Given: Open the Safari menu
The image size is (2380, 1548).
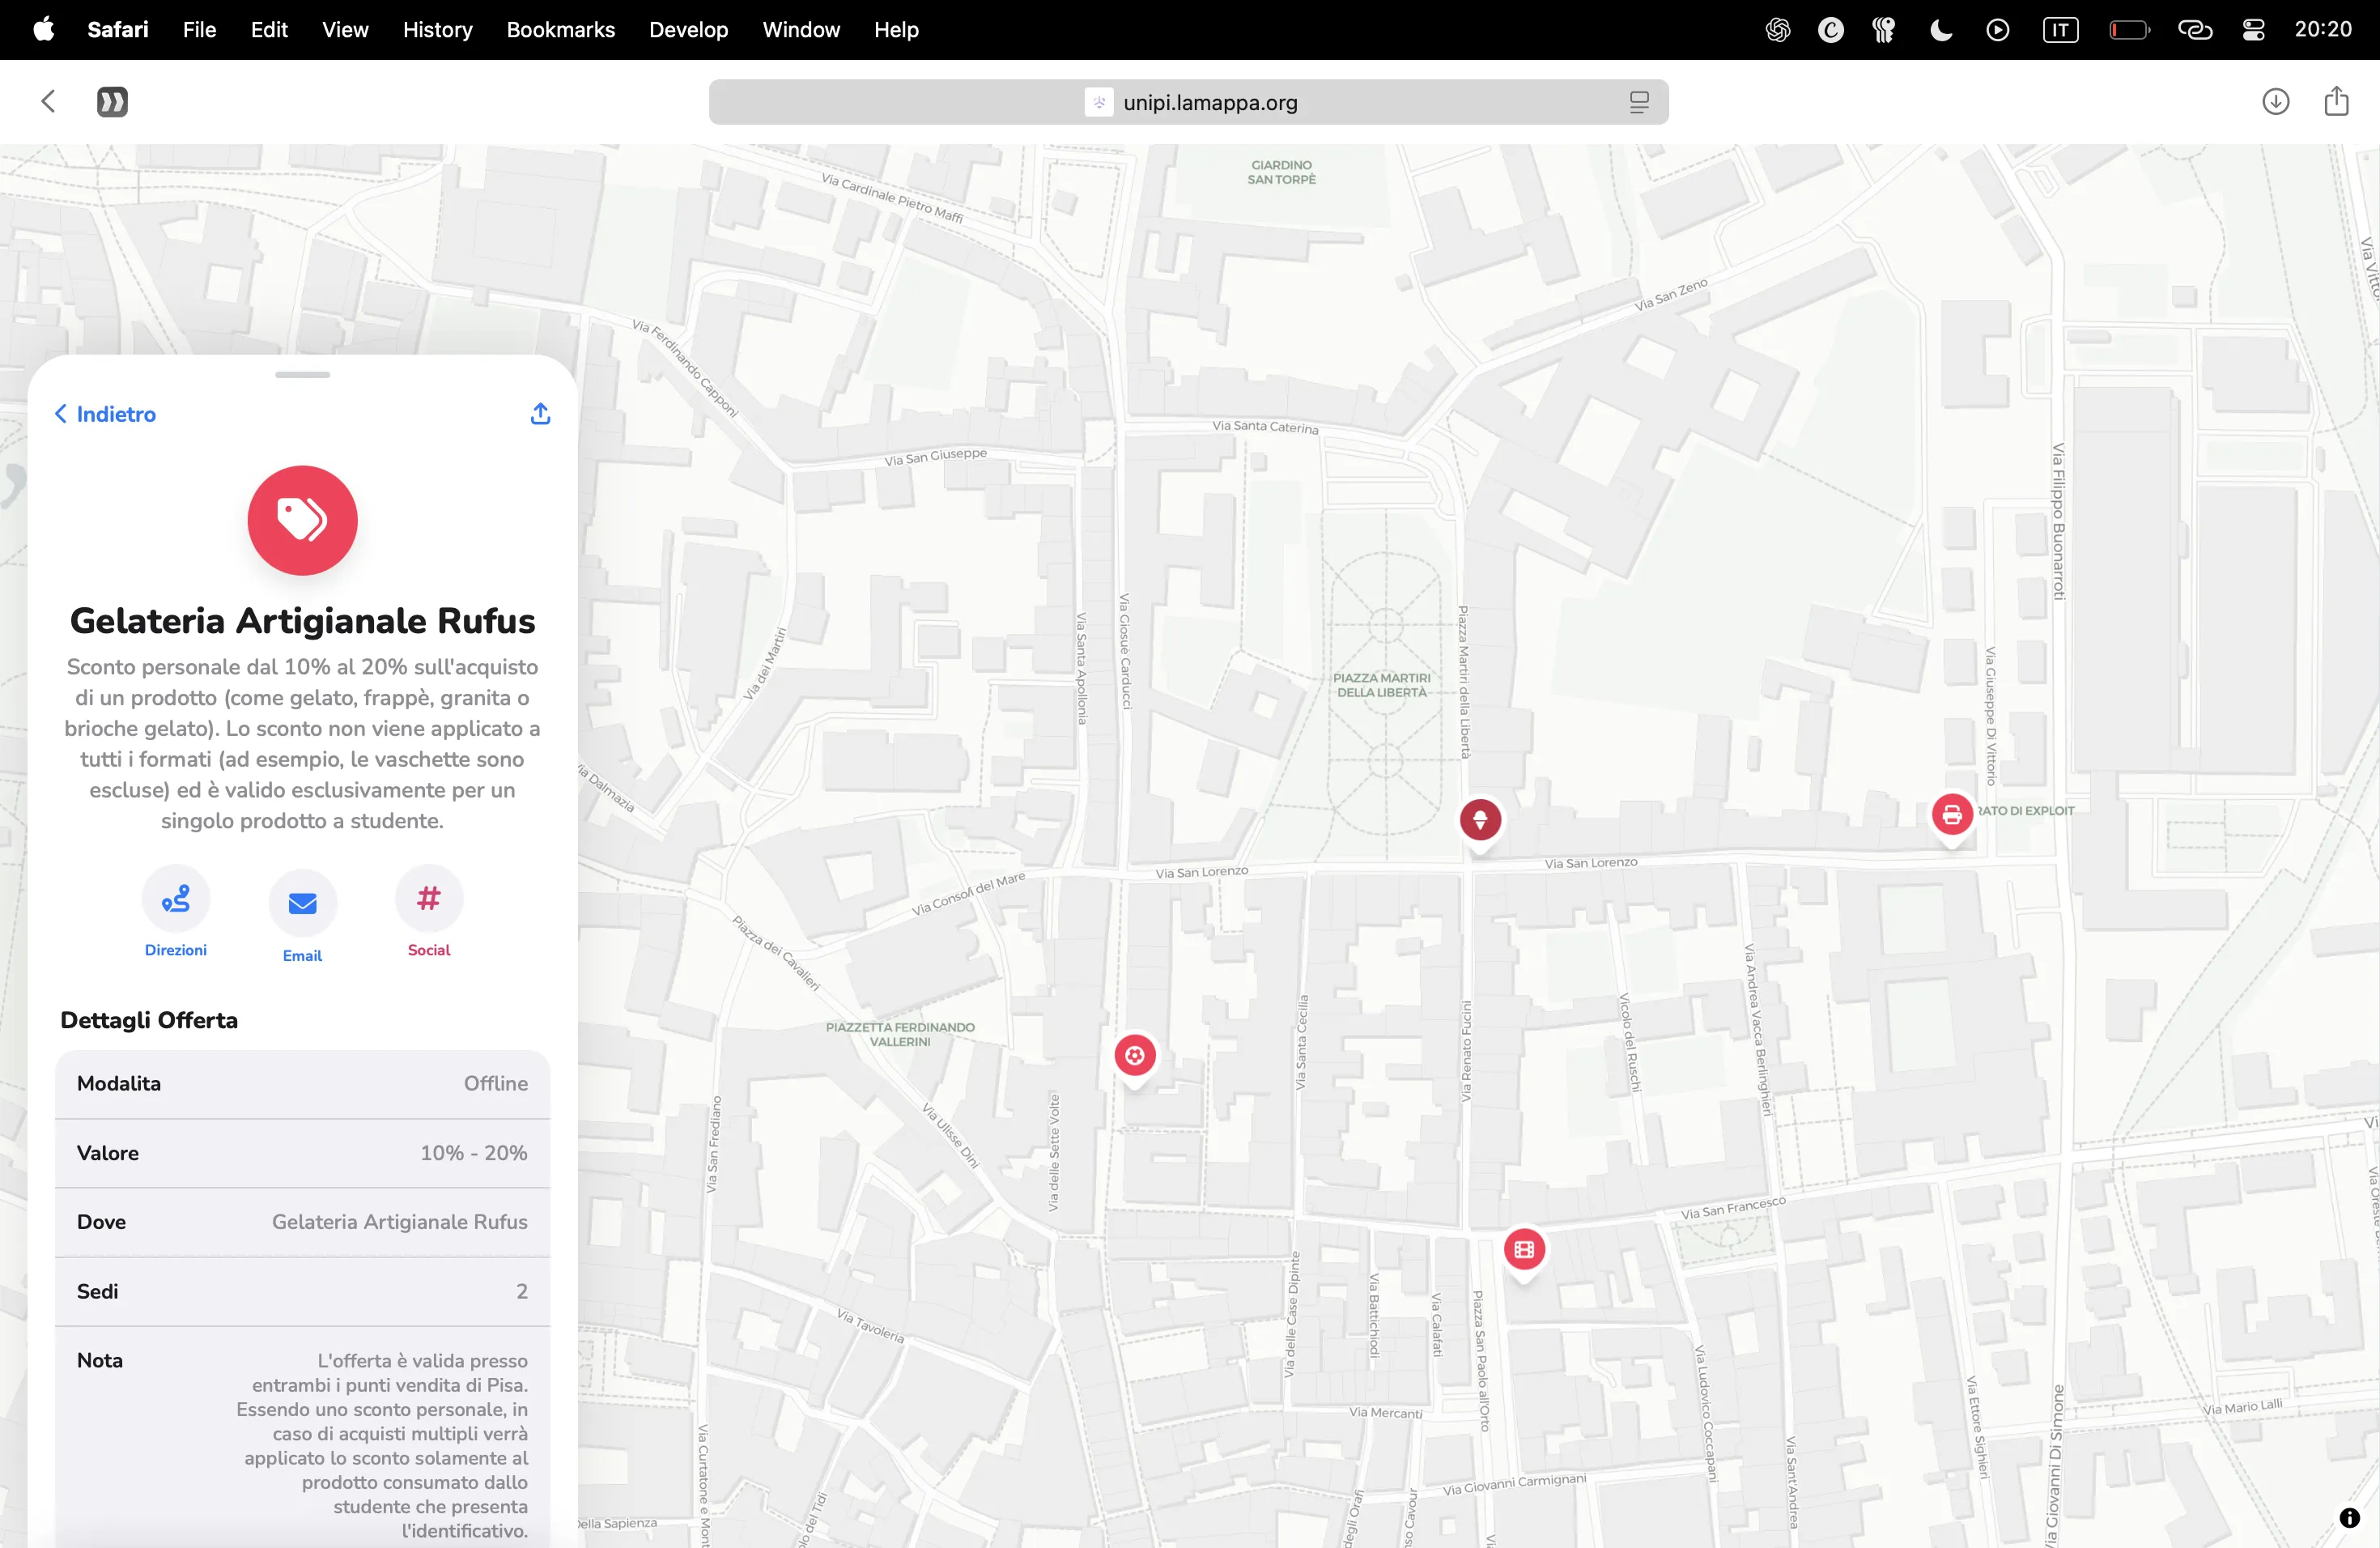Looking at the screenshot, I should (x=118, y=29).
